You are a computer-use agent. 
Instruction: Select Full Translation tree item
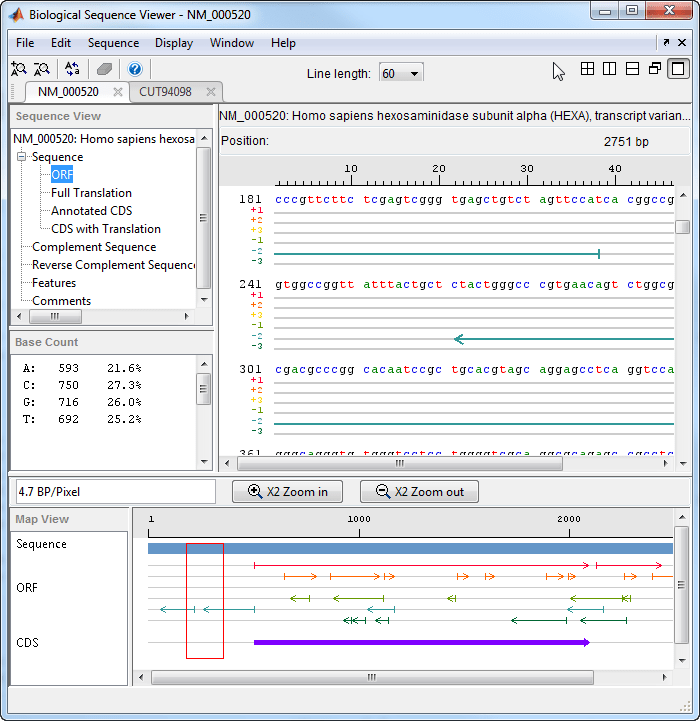click(x=91, y=193)
